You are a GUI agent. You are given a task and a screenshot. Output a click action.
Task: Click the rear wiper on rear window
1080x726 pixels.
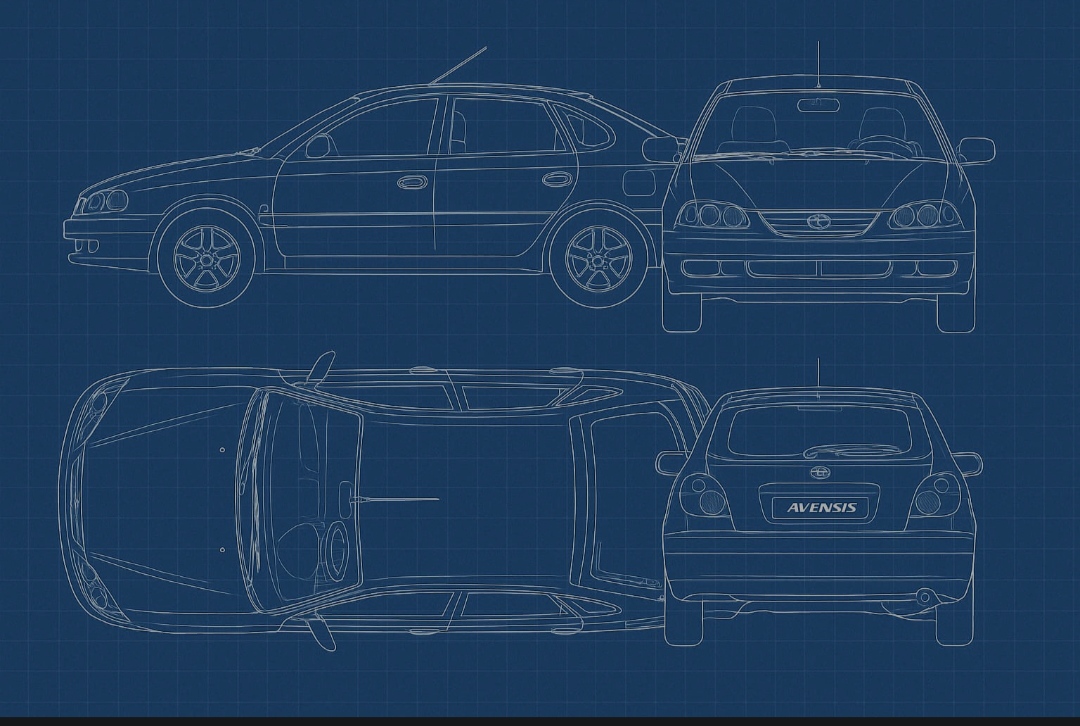[x=845, y=450]
